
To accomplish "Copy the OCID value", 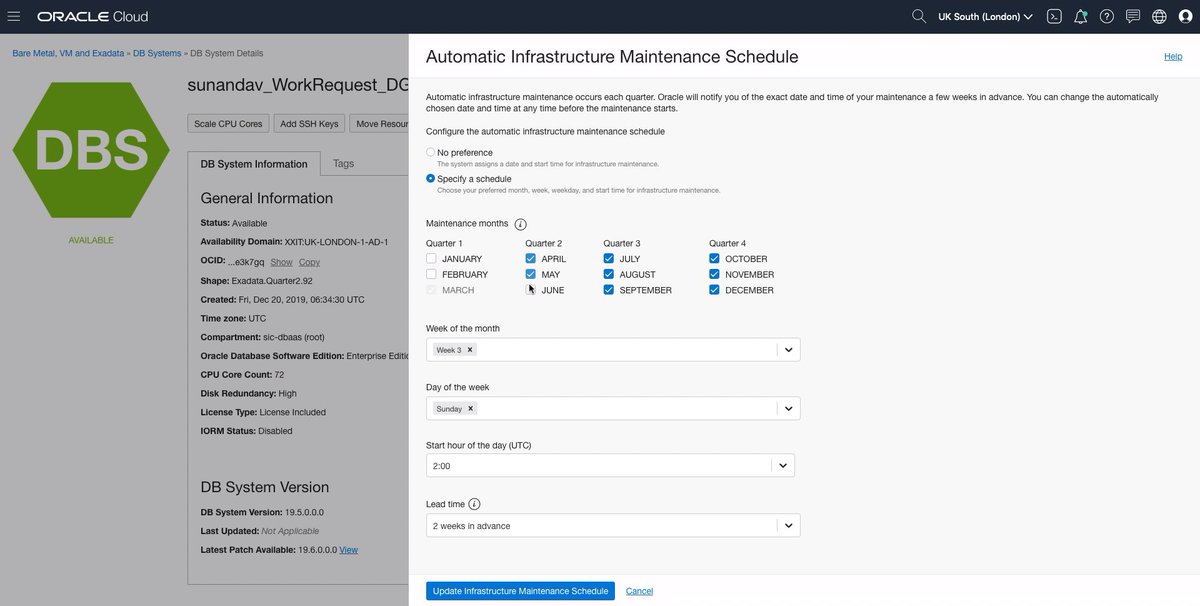I will click(x=309, y=262).
